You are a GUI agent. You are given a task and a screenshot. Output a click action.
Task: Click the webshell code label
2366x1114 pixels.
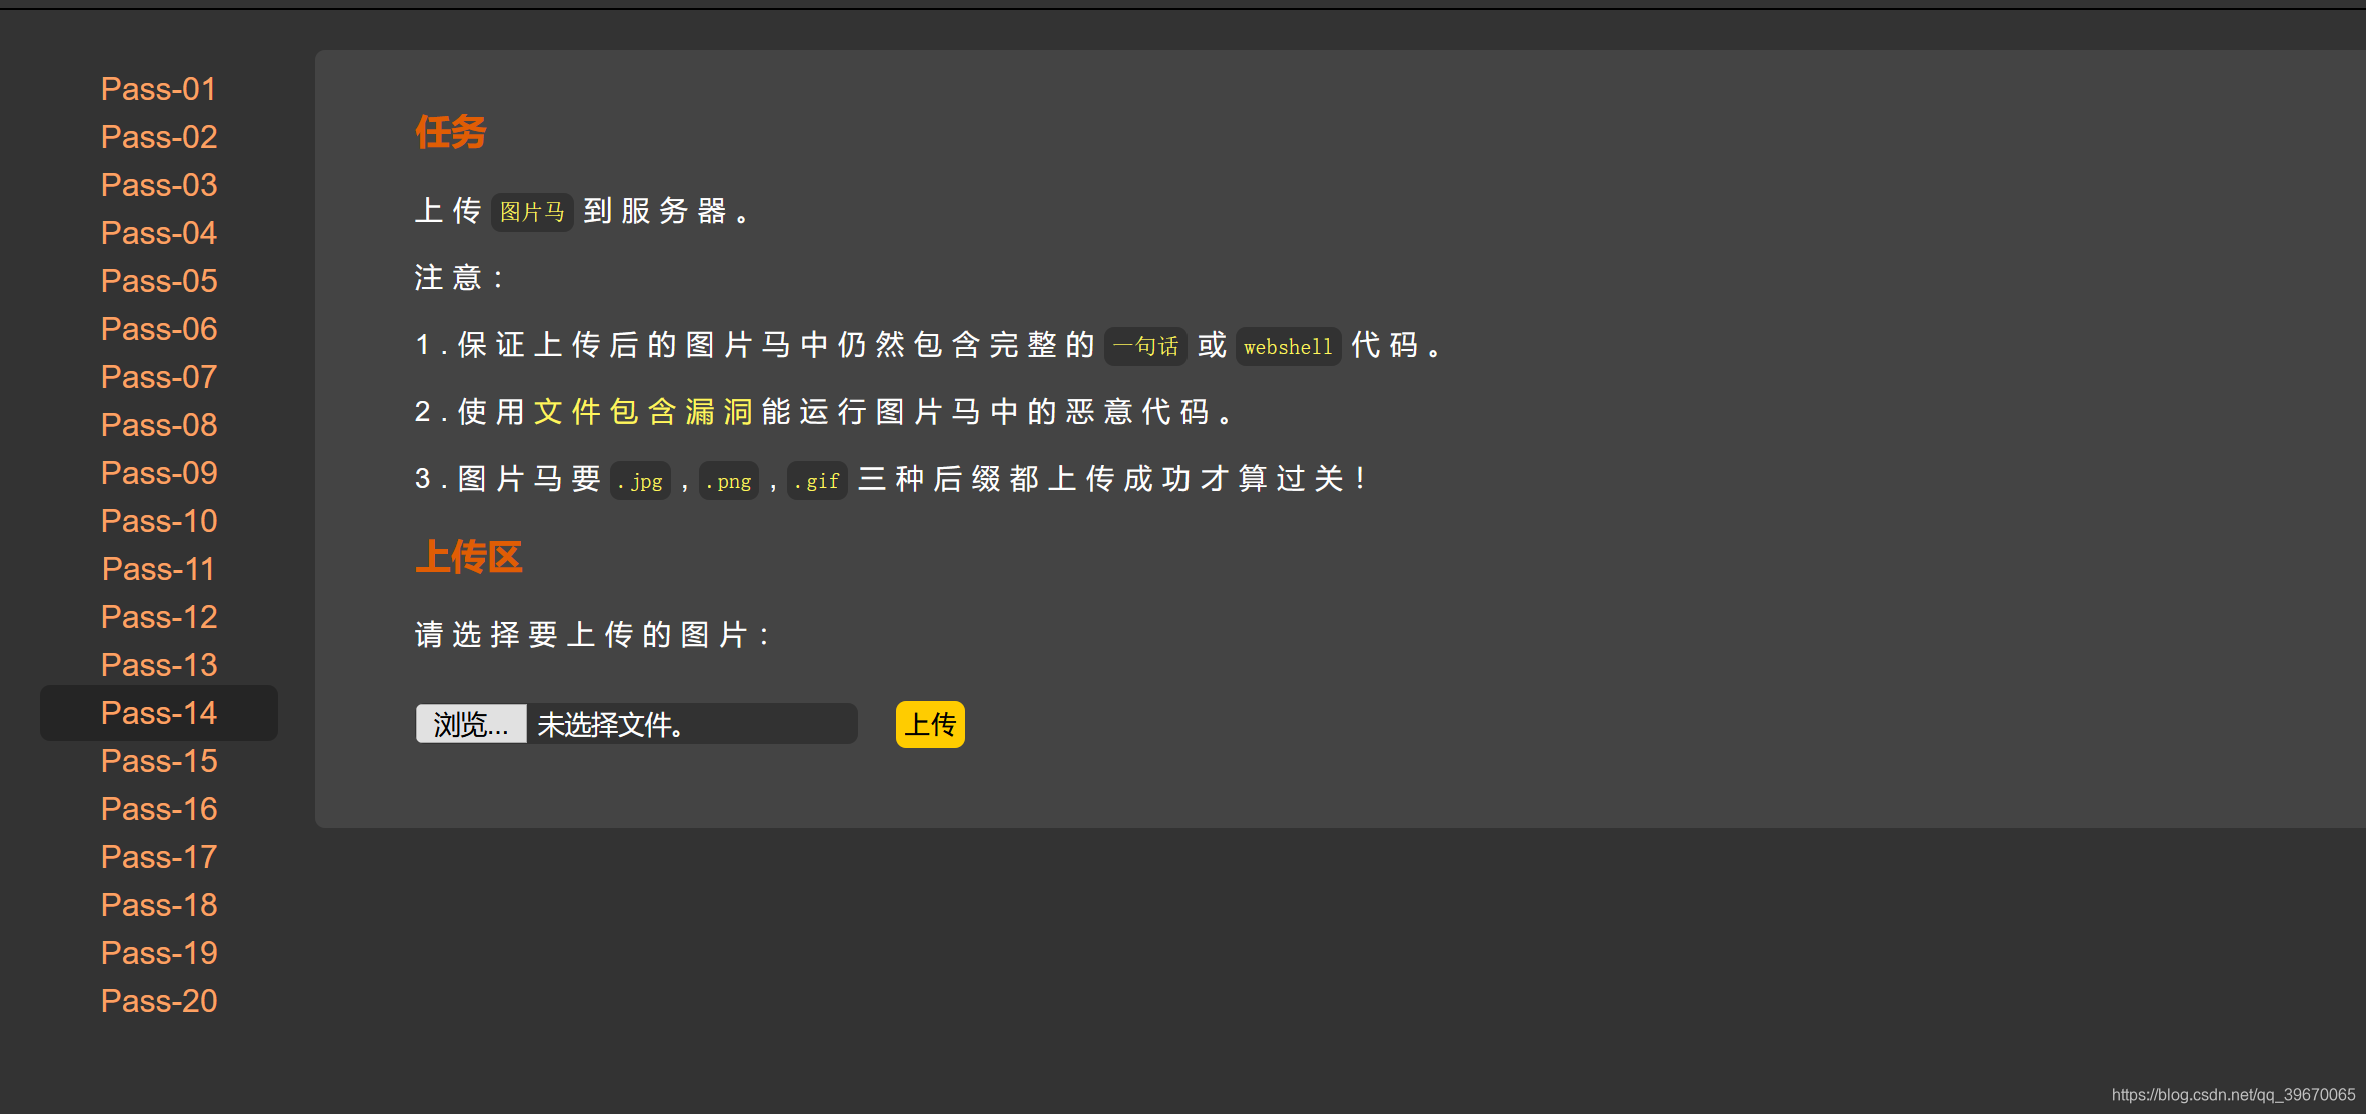point(1288,347)
